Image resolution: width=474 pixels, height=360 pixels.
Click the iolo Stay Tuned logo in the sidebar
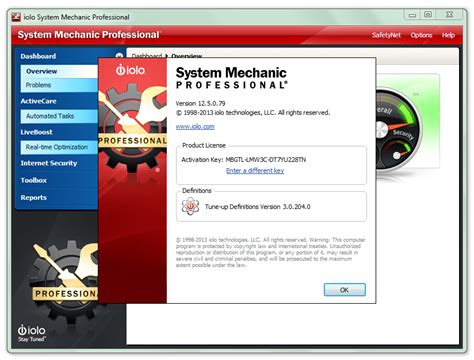pos(32,333)
